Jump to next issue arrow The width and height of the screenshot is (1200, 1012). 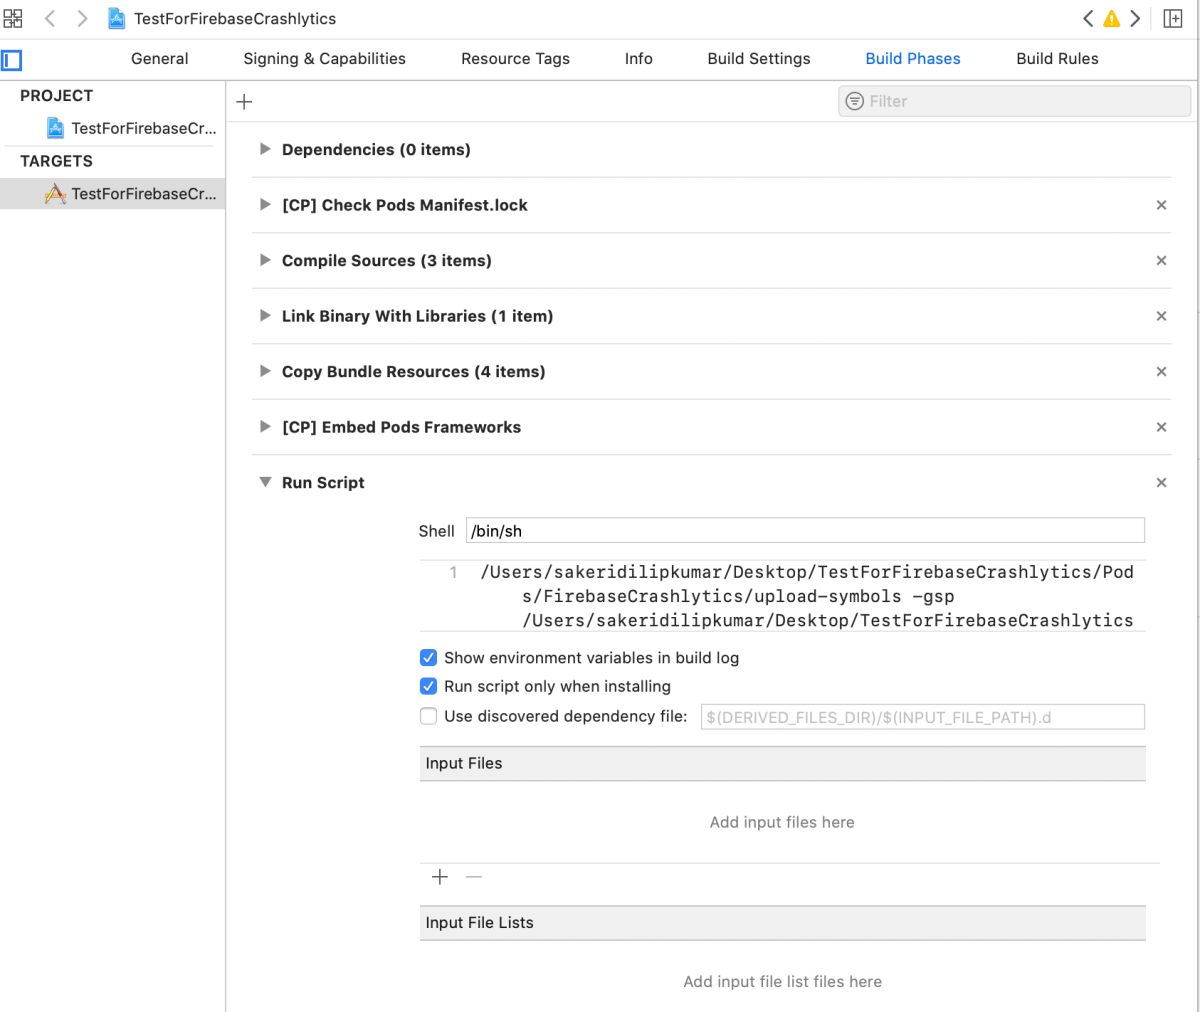pos(1135,18)
